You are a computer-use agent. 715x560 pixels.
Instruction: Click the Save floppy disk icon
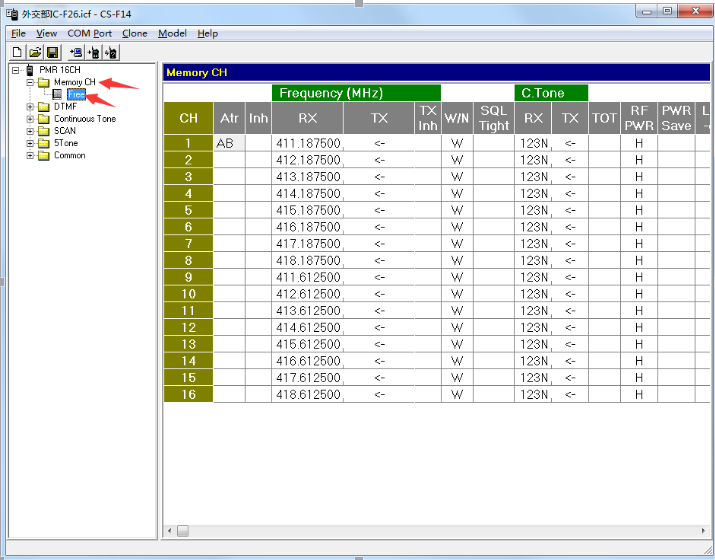51,52
